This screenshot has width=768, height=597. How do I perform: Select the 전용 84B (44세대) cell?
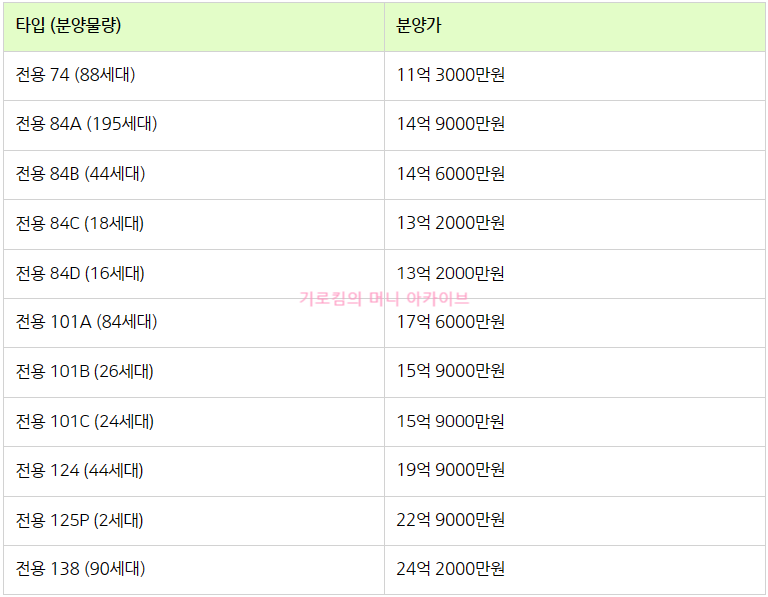(194, 175)
